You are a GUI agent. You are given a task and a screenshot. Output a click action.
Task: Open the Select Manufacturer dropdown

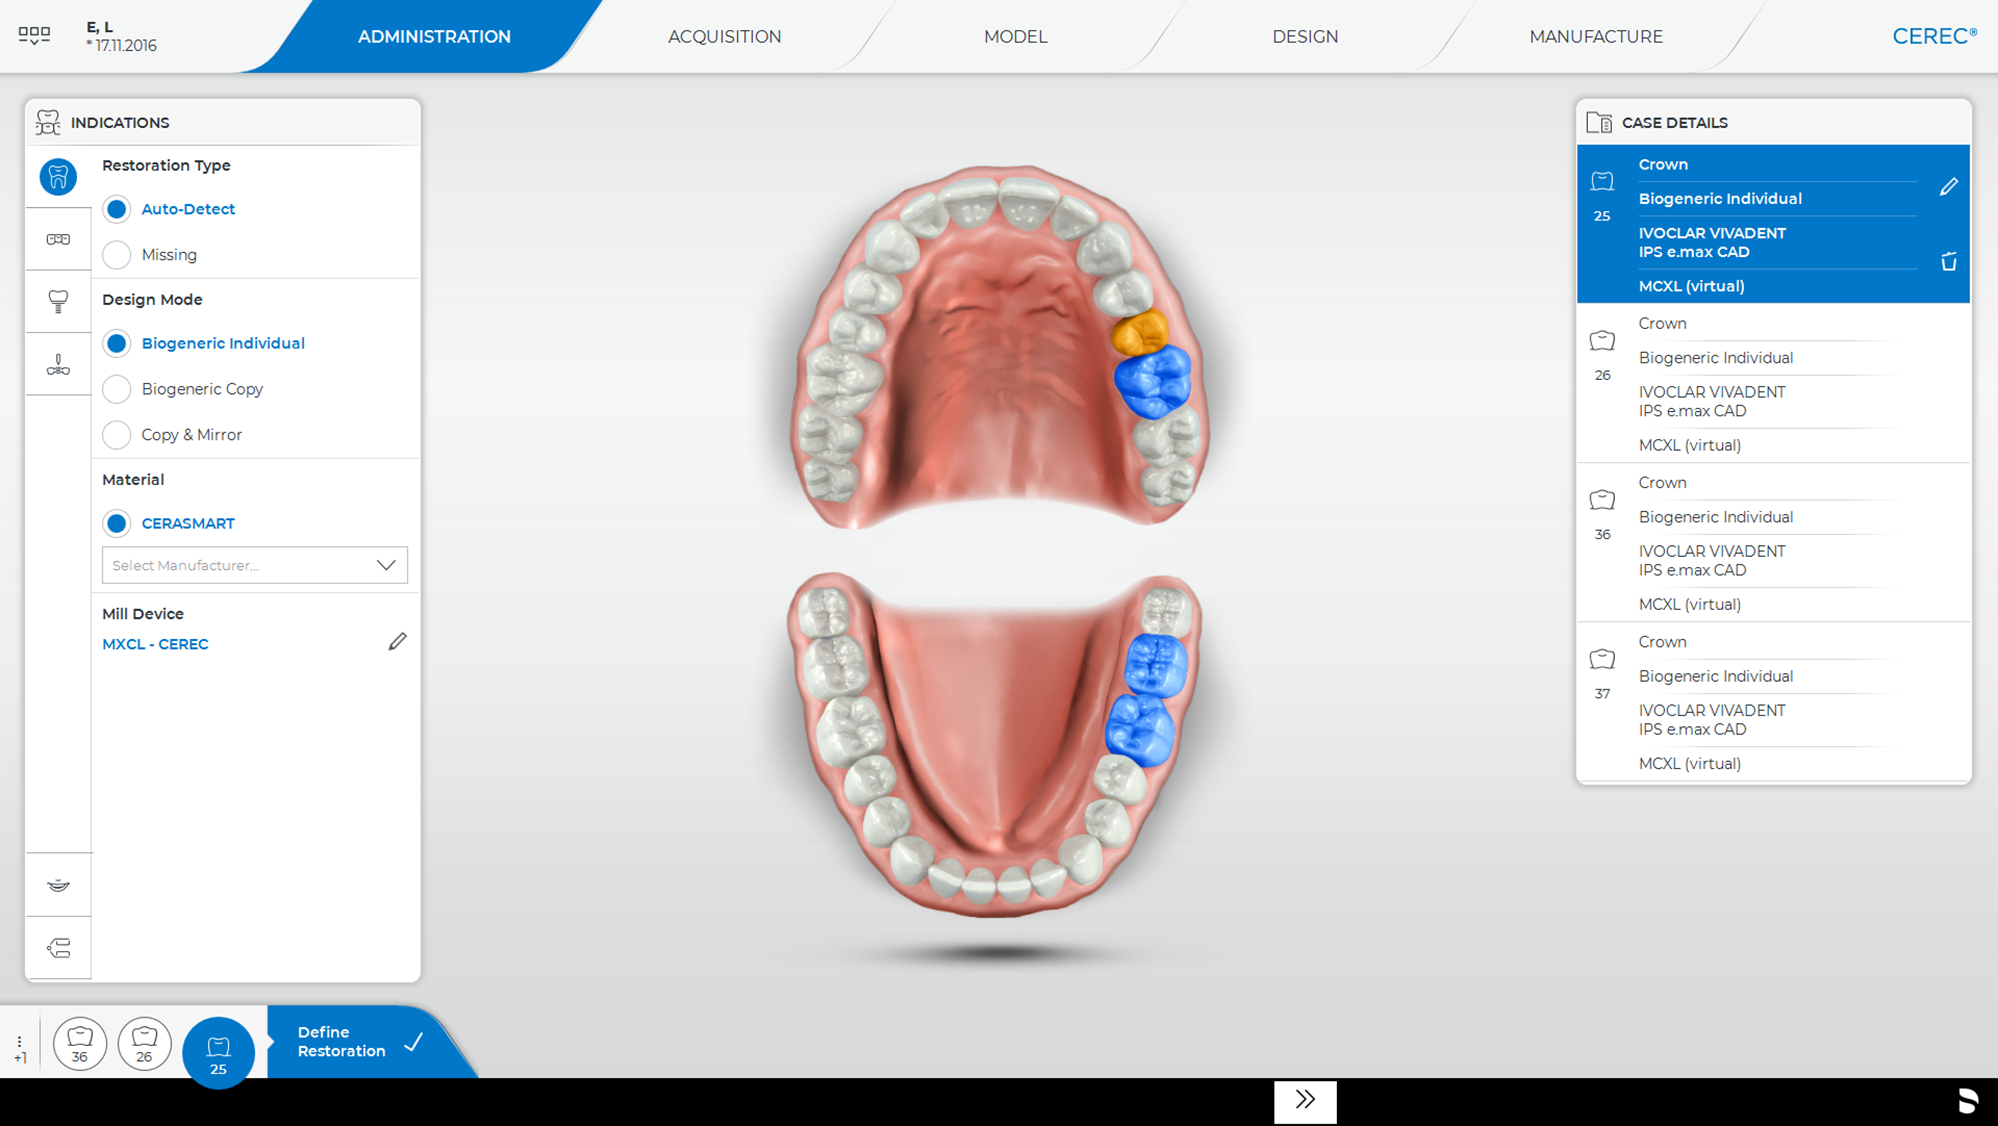(x=254, y=565)
